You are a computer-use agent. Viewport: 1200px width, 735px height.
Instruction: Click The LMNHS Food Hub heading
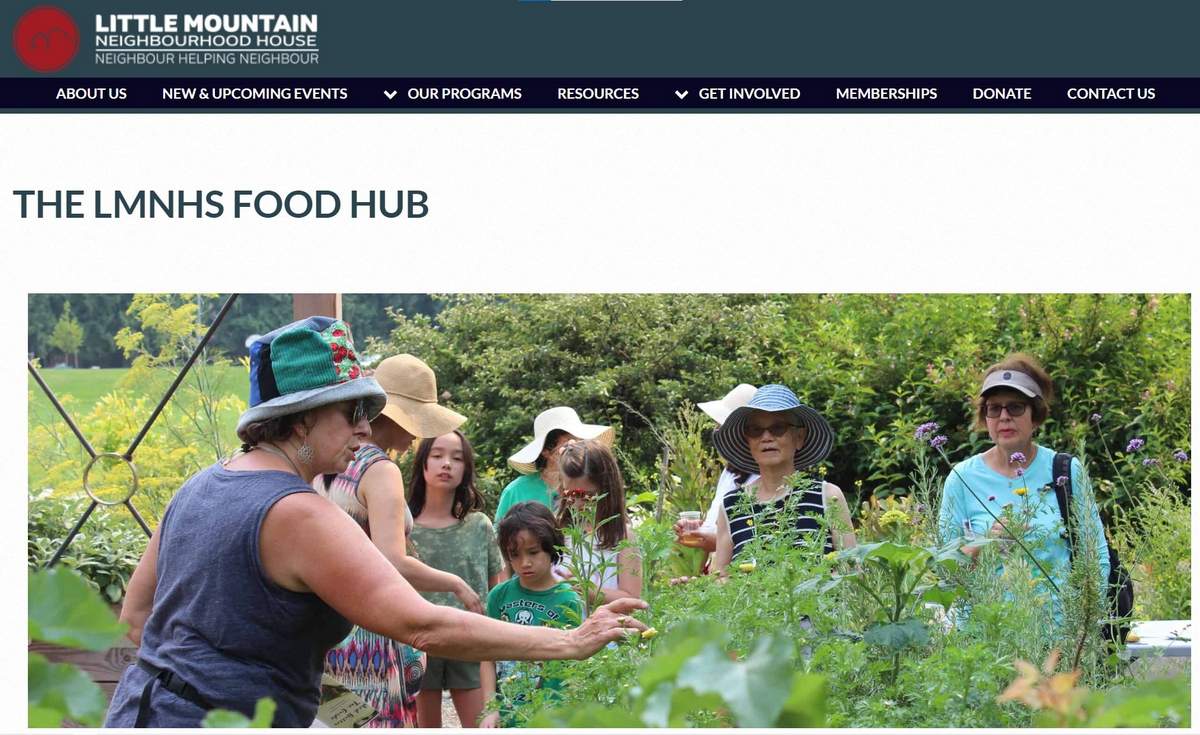pos(221,204)
